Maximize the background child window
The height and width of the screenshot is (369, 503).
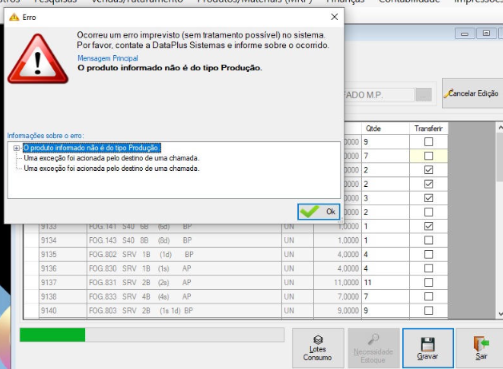point(486,34)
